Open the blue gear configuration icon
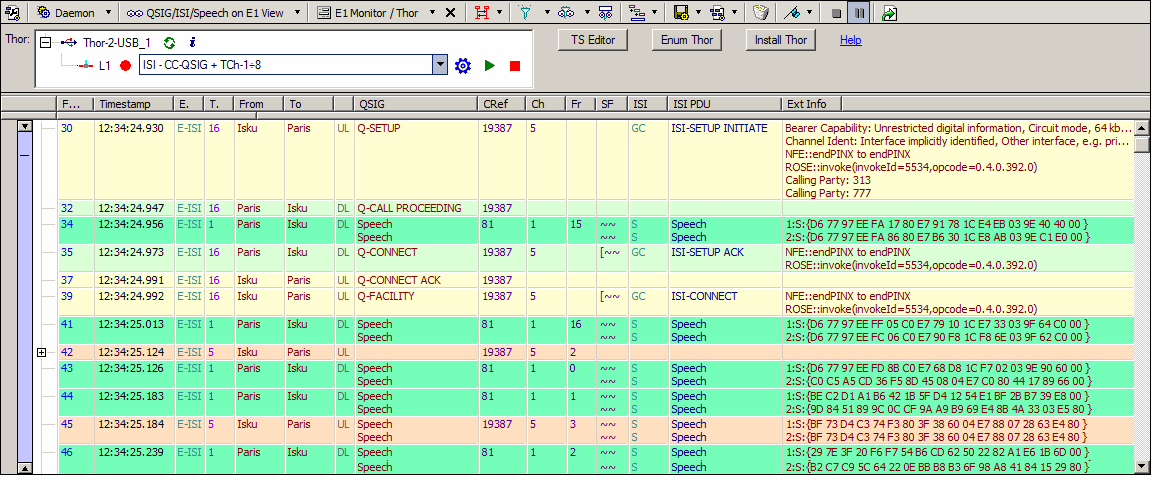1158x480 pixels. pos(462,65)
